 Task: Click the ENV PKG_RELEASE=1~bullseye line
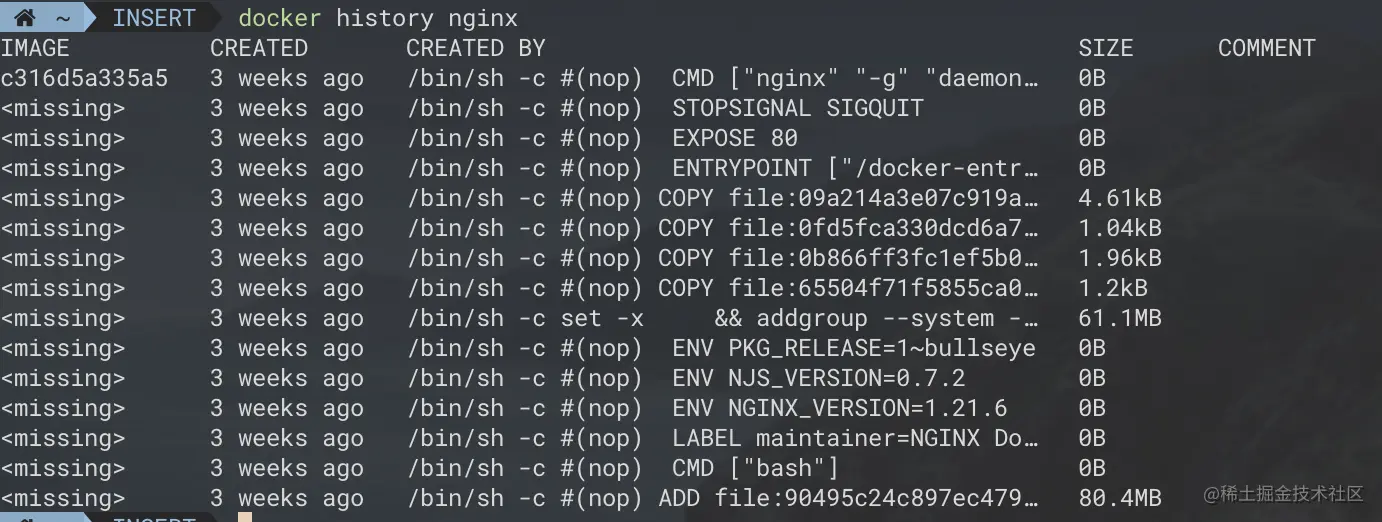[853, 348]
